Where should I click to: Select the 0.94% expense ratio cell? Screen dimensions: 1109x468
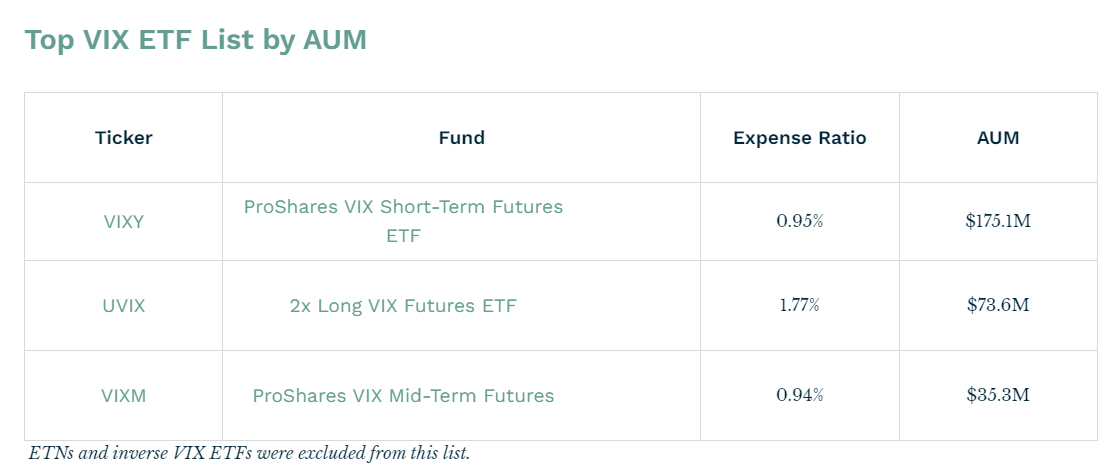[799, 395]
